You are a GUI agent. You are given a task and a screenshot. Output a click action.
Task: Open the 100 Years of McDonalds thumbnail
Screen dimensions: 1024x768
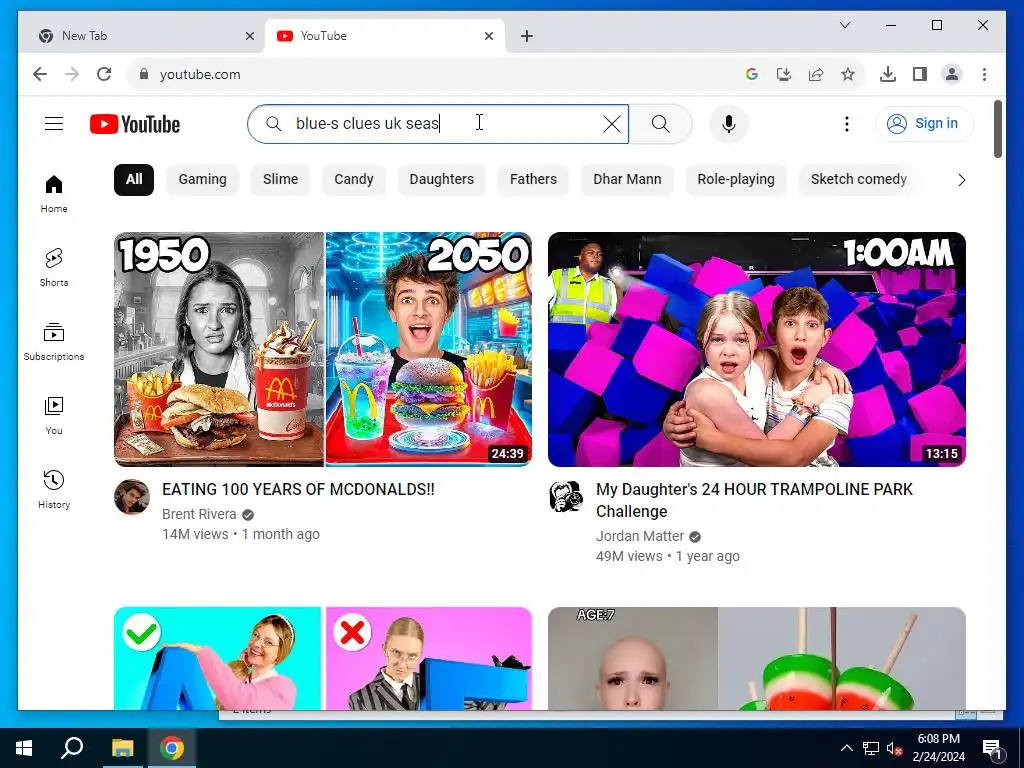click(x=323, y=349)
